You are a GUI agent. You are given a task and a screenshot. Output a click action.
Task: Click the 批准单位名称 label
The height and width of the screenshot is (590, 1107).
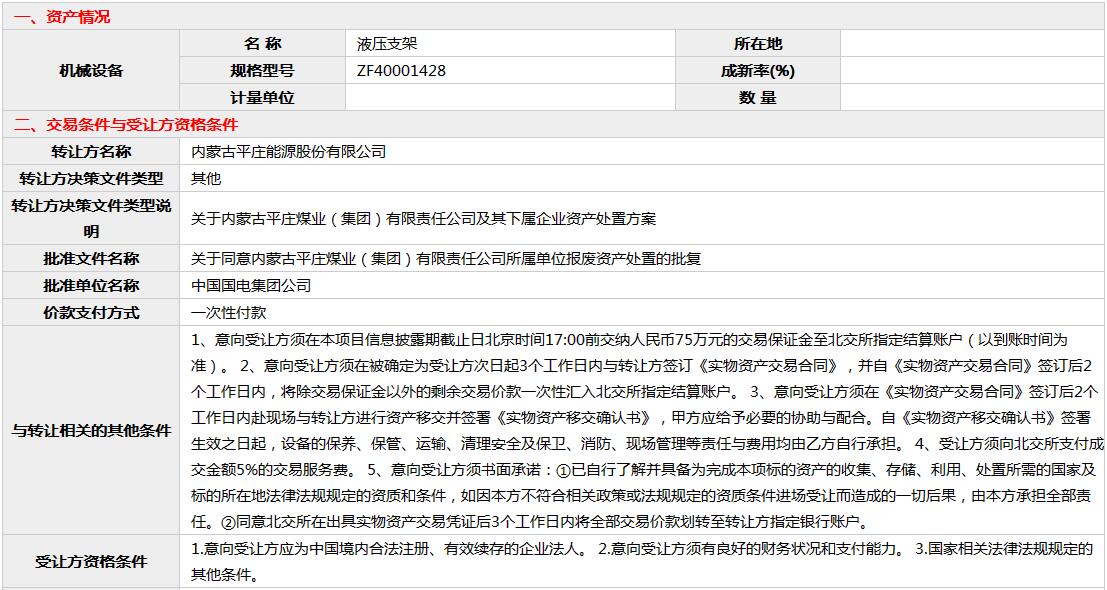pos(91,286)
